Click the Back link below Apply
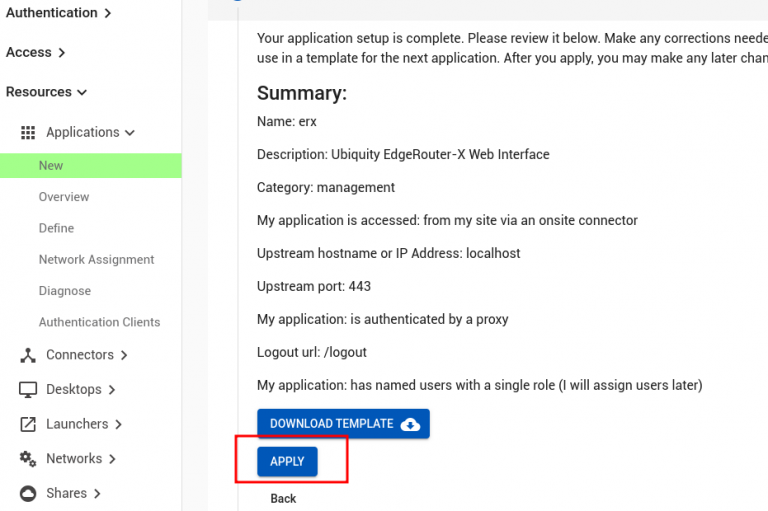This screenshot has width=768, height=511. [283, 498]
